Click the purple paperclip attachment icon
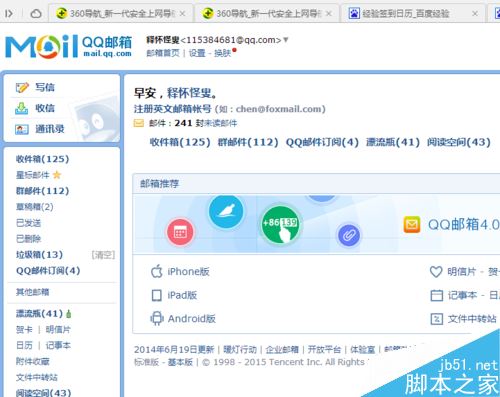Viewport: 500px width, 397px height. pyautogui.click(x=349, y=235)
